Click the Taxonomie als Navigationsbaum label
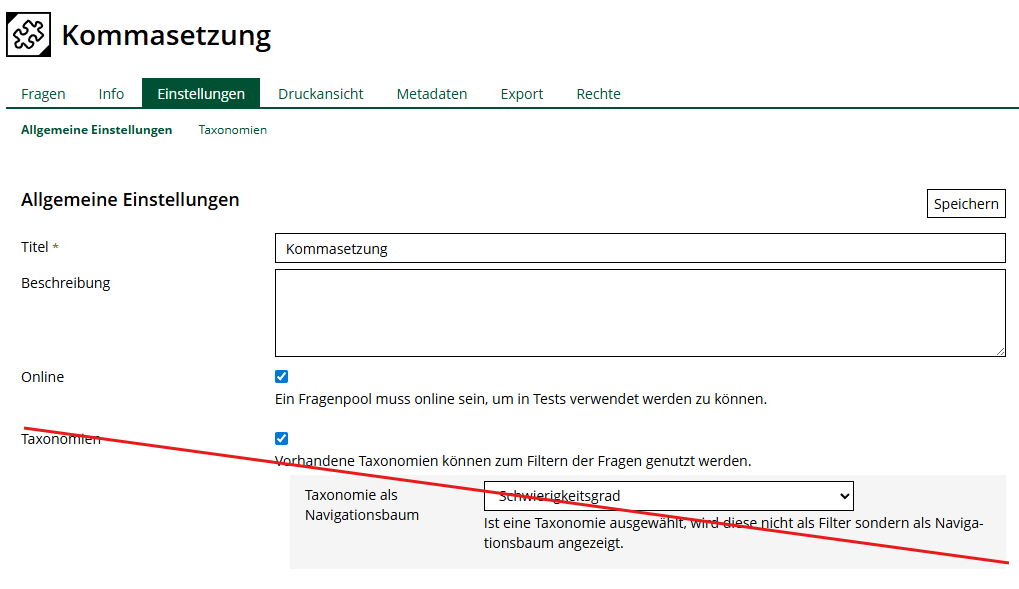 click(361, 505)
